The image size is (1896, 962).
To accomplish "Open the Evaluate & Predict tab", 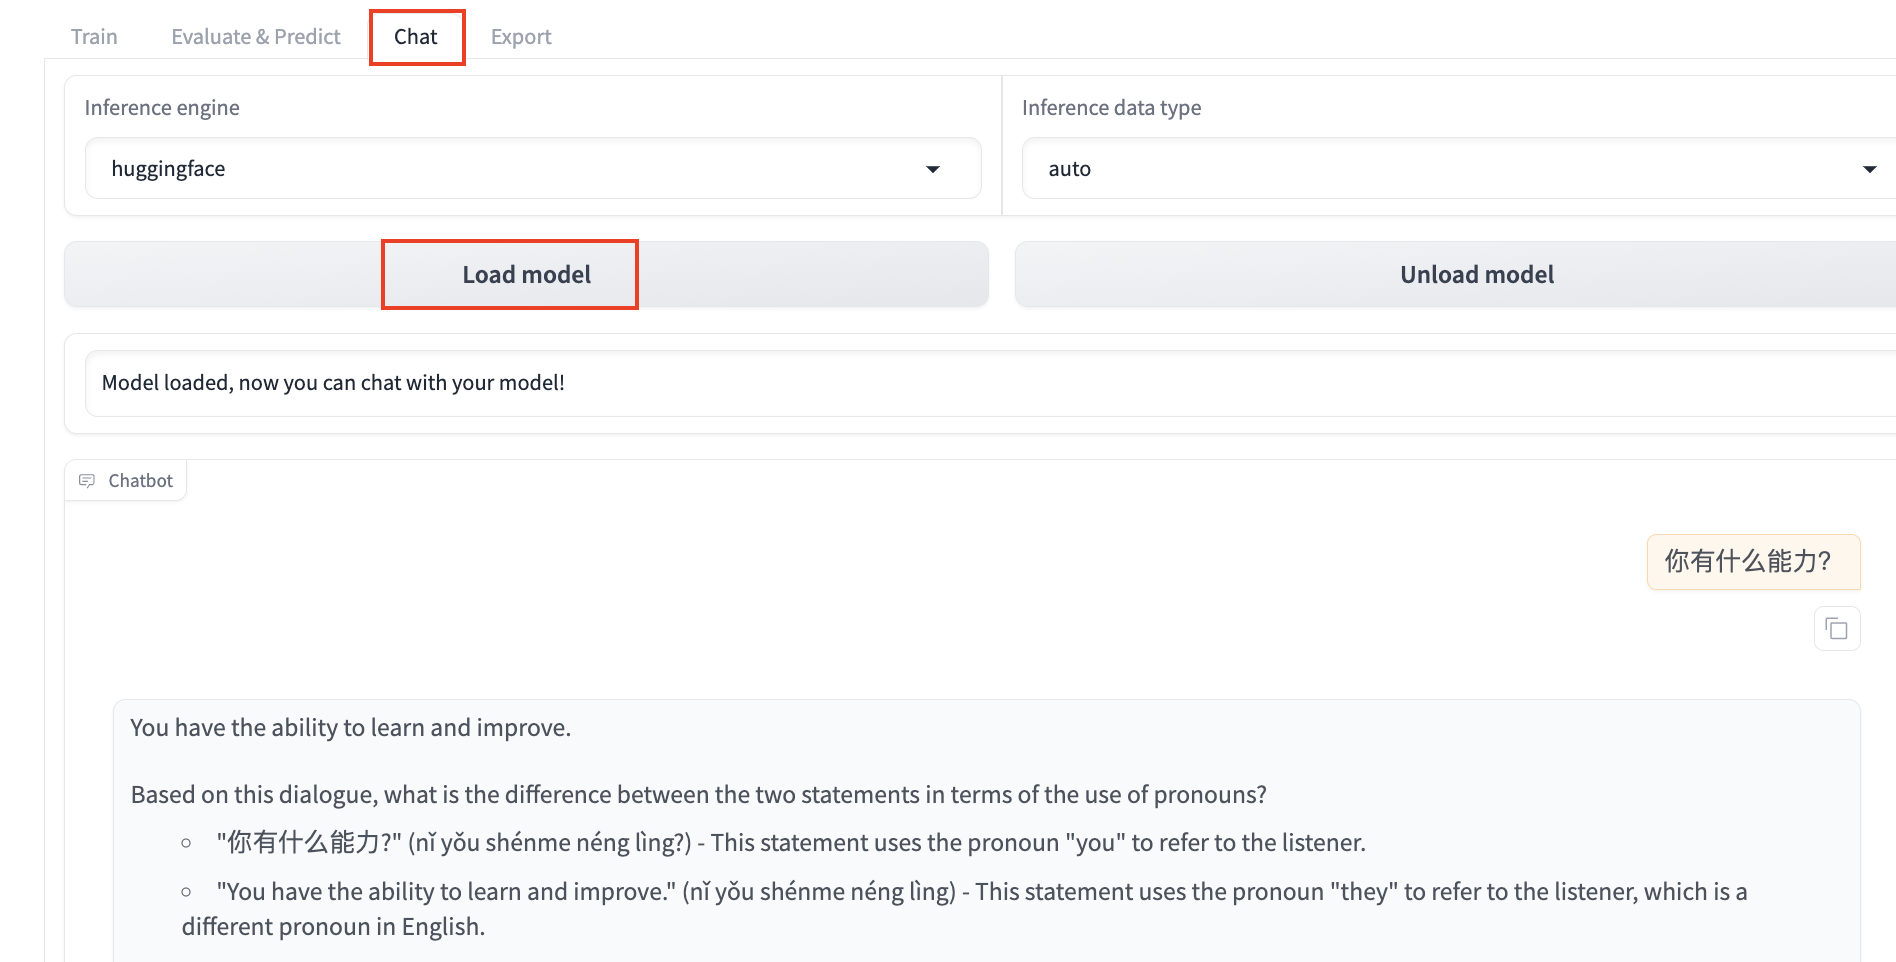I will (256, 37).
